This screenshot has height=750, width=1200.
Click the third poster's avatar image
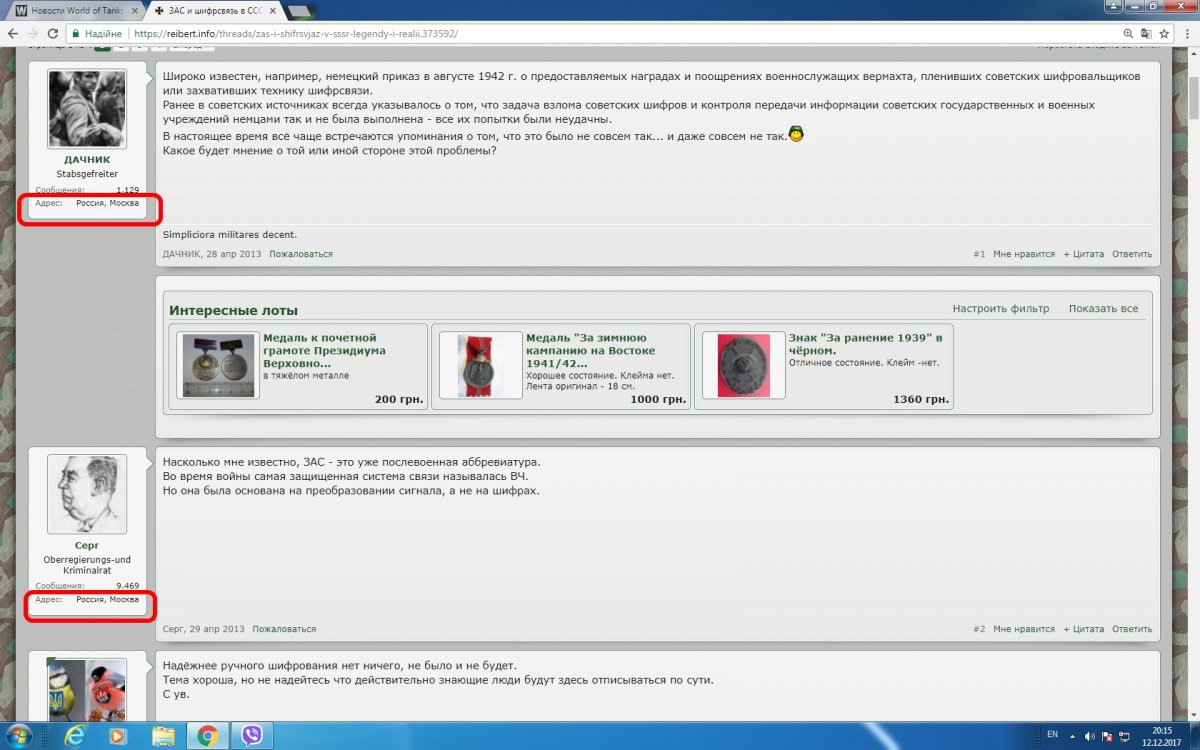click(x=87, y=688)
